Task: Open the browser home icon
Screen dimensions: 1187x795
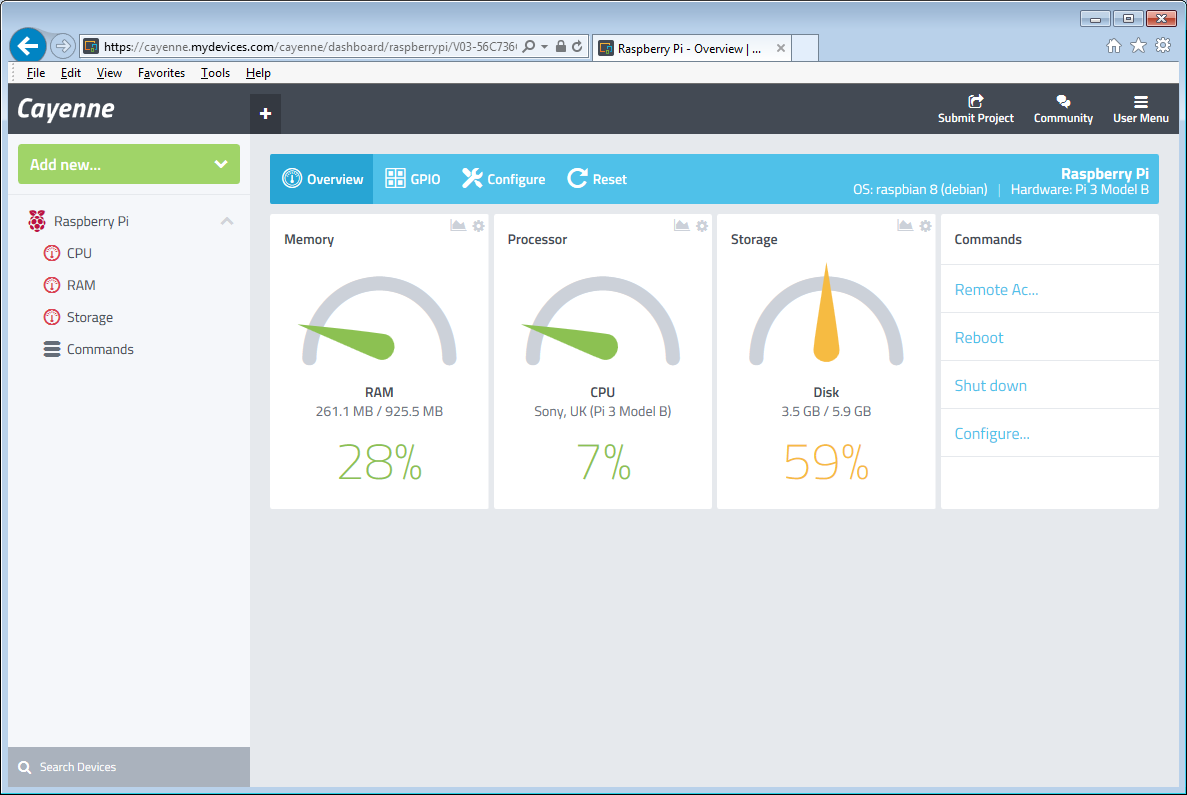Action: (1114, 45)
